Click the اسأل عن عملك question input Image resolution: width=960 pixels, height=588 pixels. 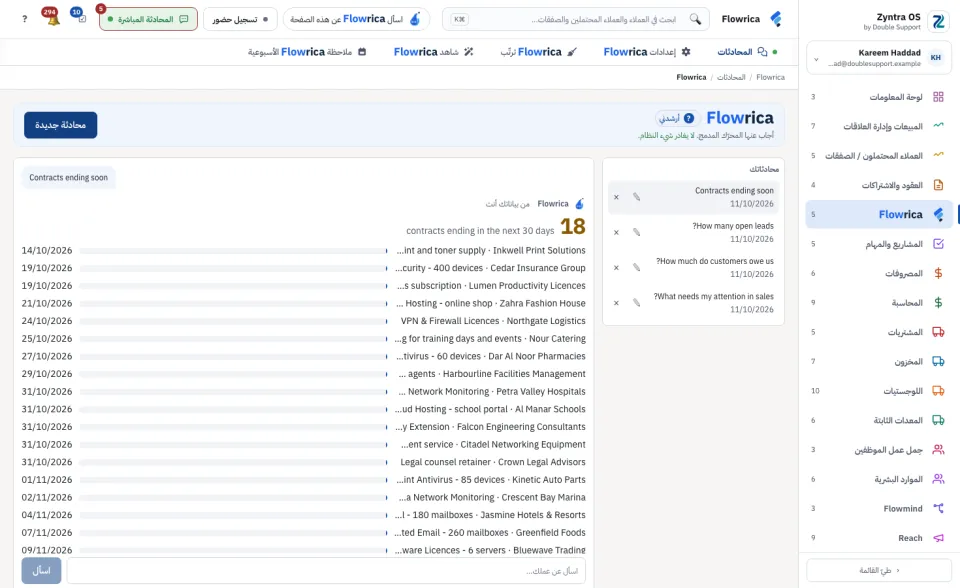326,570
